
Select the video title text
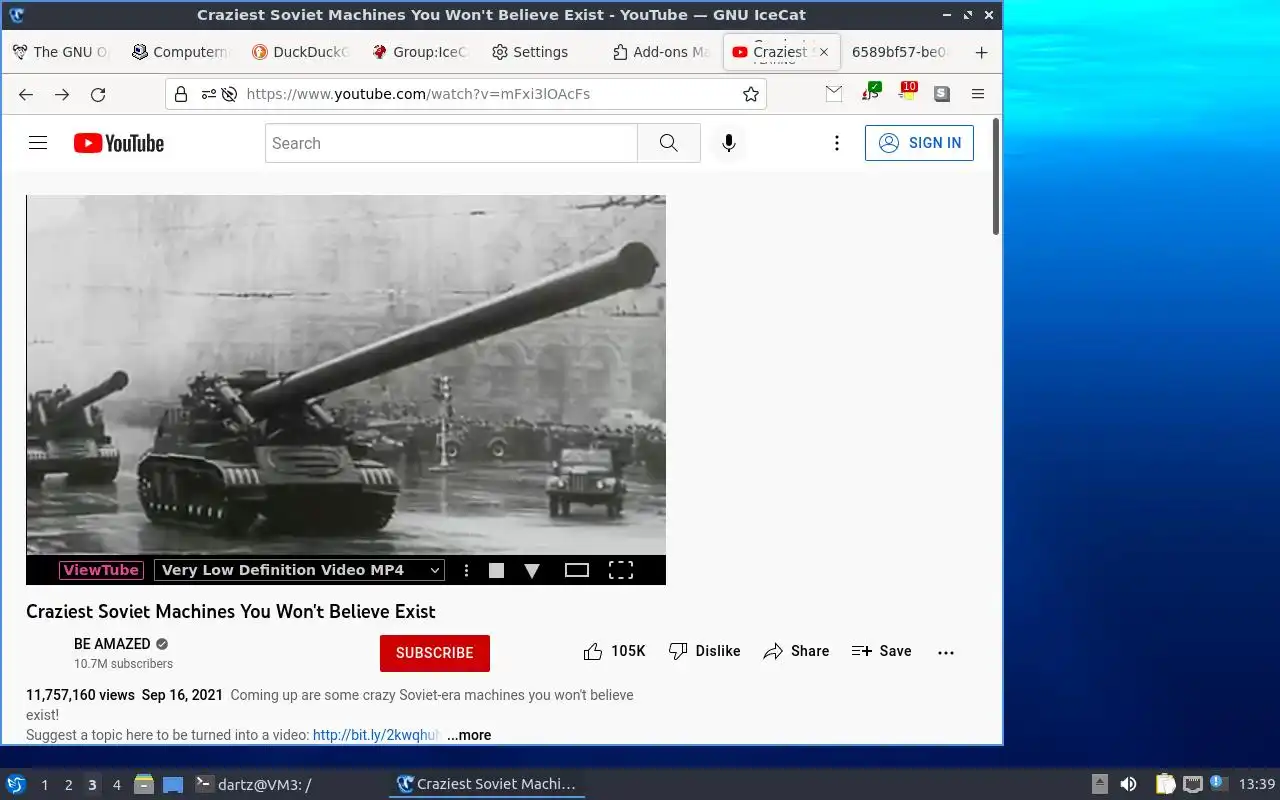[x=231, y=611]
